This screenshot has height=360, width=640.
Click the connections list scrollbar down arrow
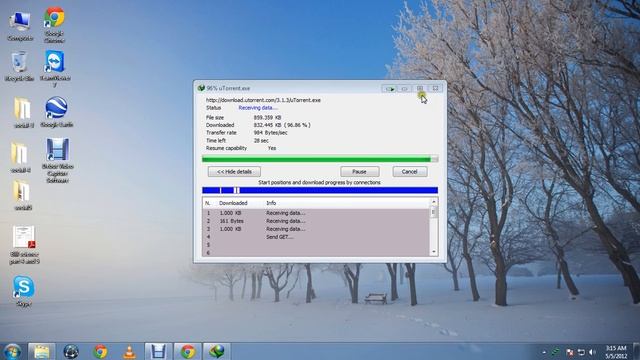point(434,252)
